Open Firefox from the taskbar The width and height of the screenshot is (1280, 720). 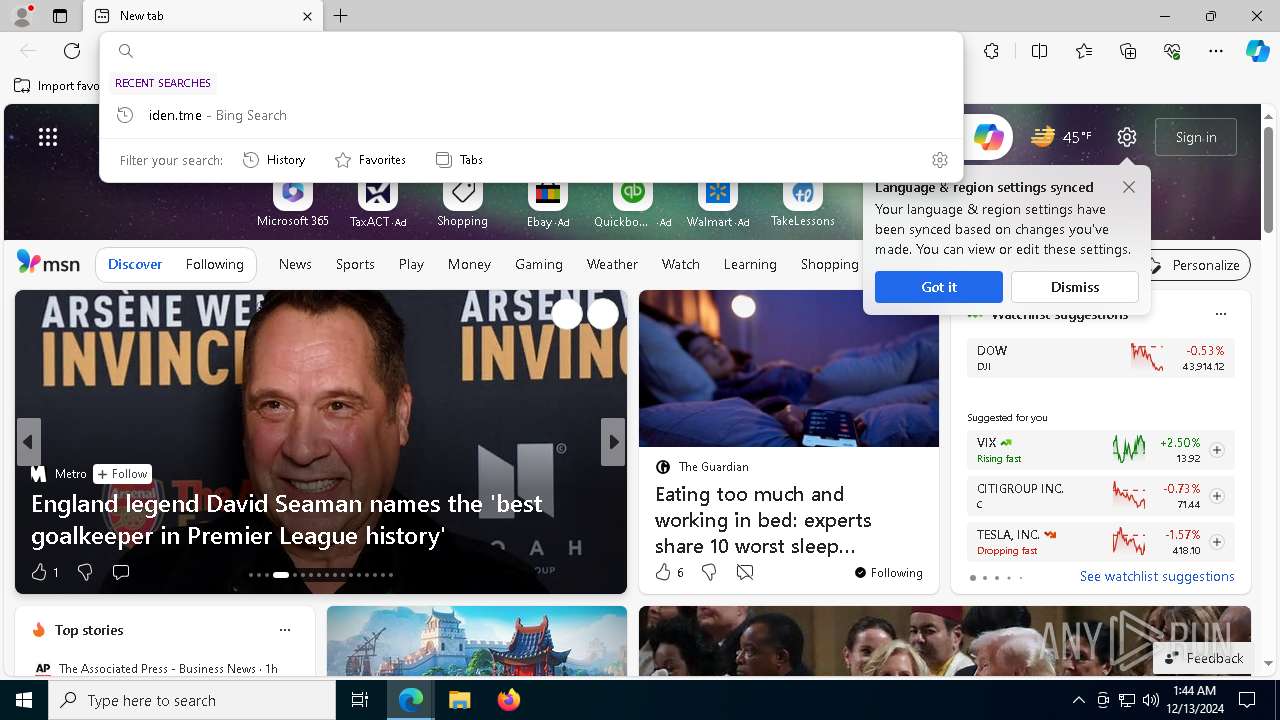[x=509, y=700]
